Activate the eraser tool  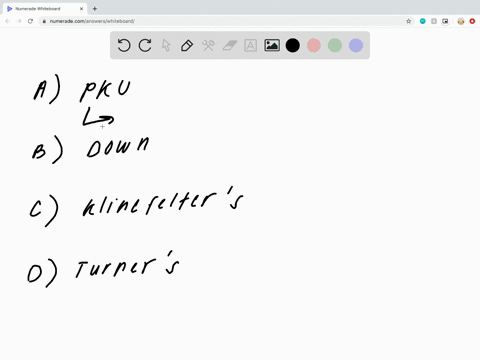pos(230,45)
